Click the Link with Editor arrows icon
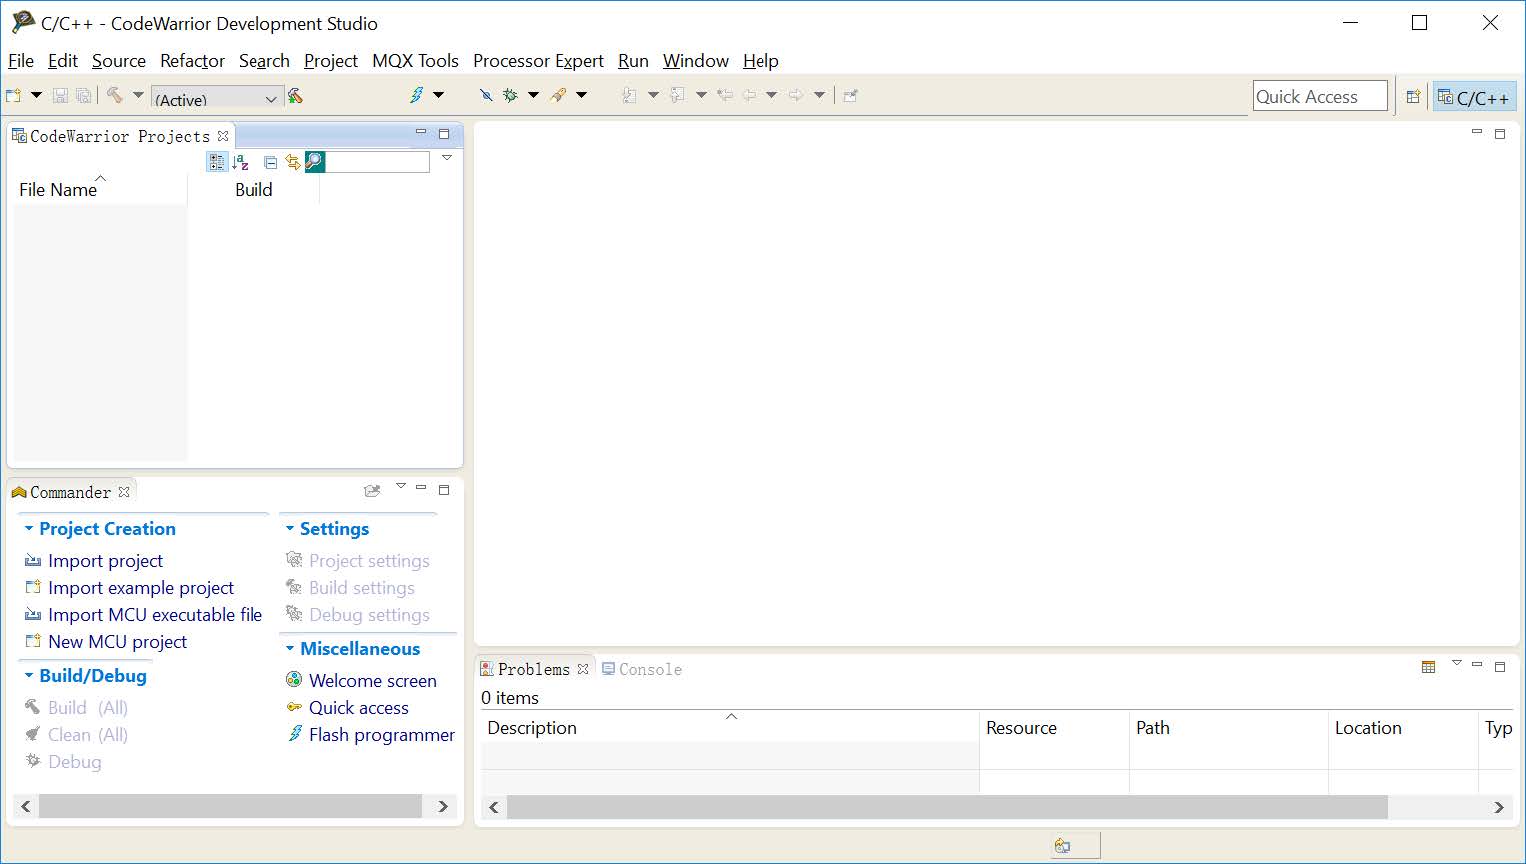 (x=292, y=162)
